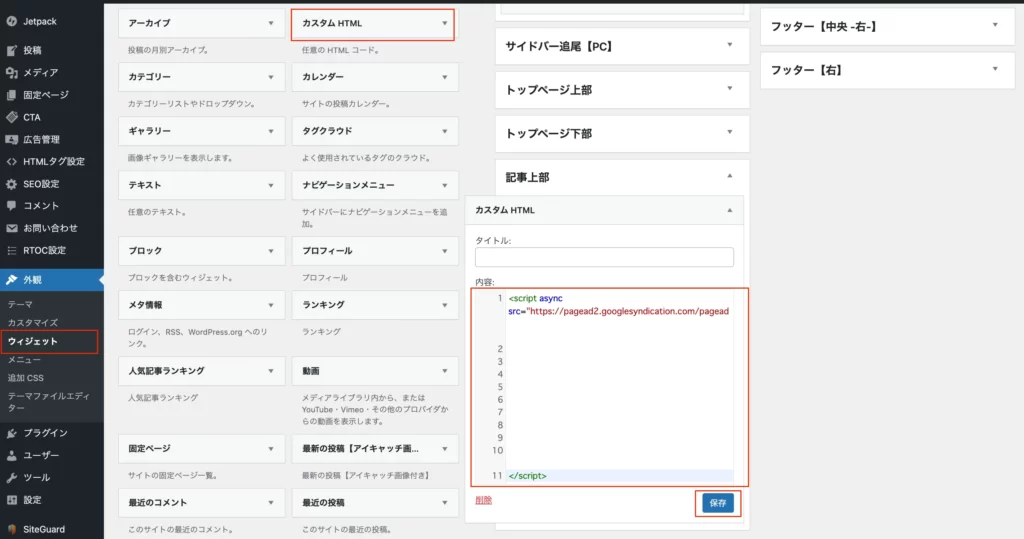Open the カスタマイズ submenu item
The width and height of the screenshot is (1024, 539).
[x=33, y=323]
